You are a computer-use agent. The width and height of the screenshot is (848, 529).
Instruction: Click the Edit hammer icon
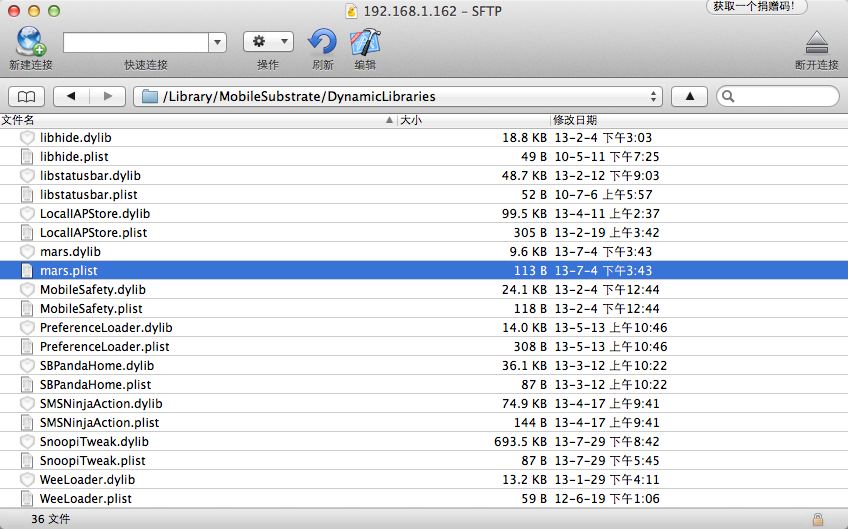(x=365, y=42)
